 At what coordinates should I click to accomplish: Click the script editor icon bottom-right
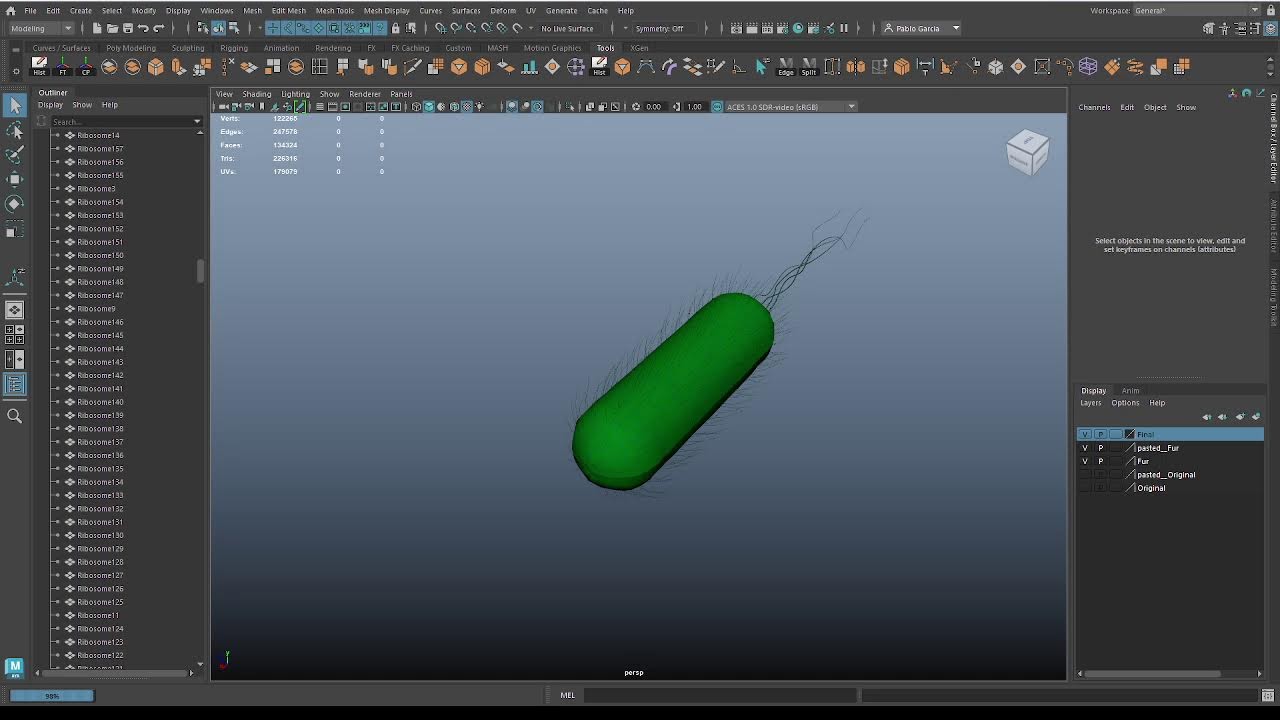coord(1268,695)
